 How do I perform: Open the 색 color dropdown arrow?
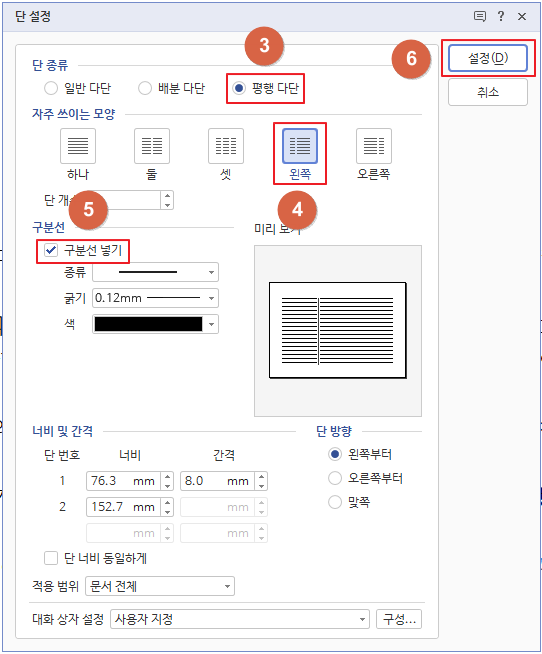(212, 324)
